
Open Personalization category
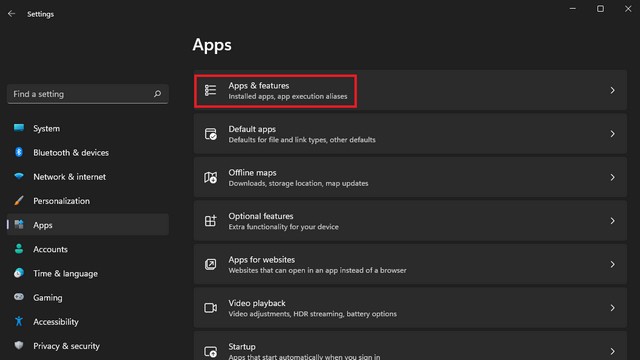tap(88, 200)
